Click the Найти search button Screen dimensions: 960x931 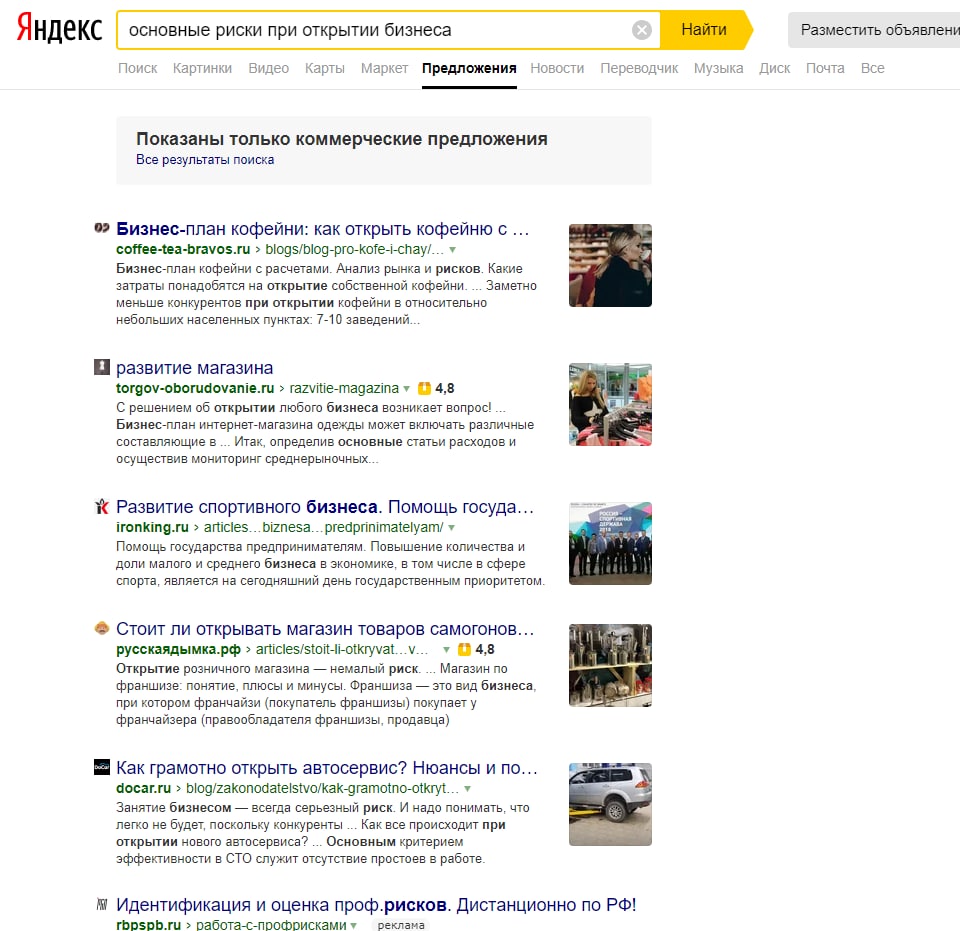coord(704,29)
